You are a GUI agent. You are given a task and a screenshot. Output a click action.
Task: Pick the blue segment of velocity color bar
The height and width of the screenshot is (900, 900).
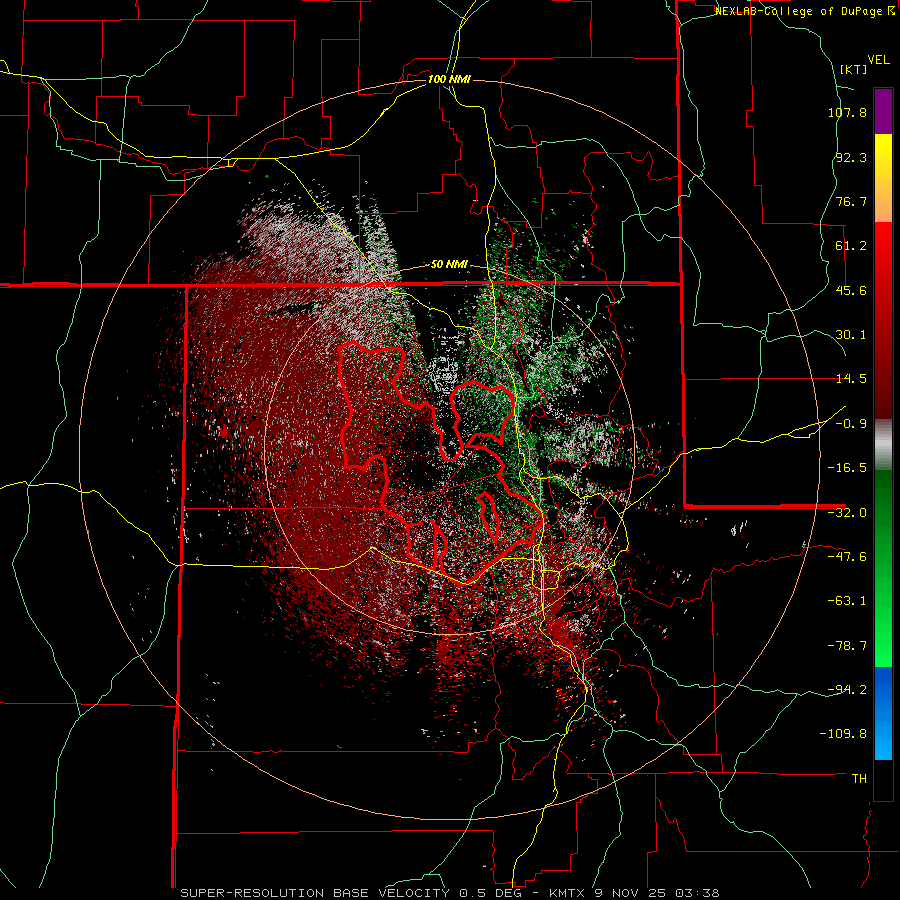[883, 713]
